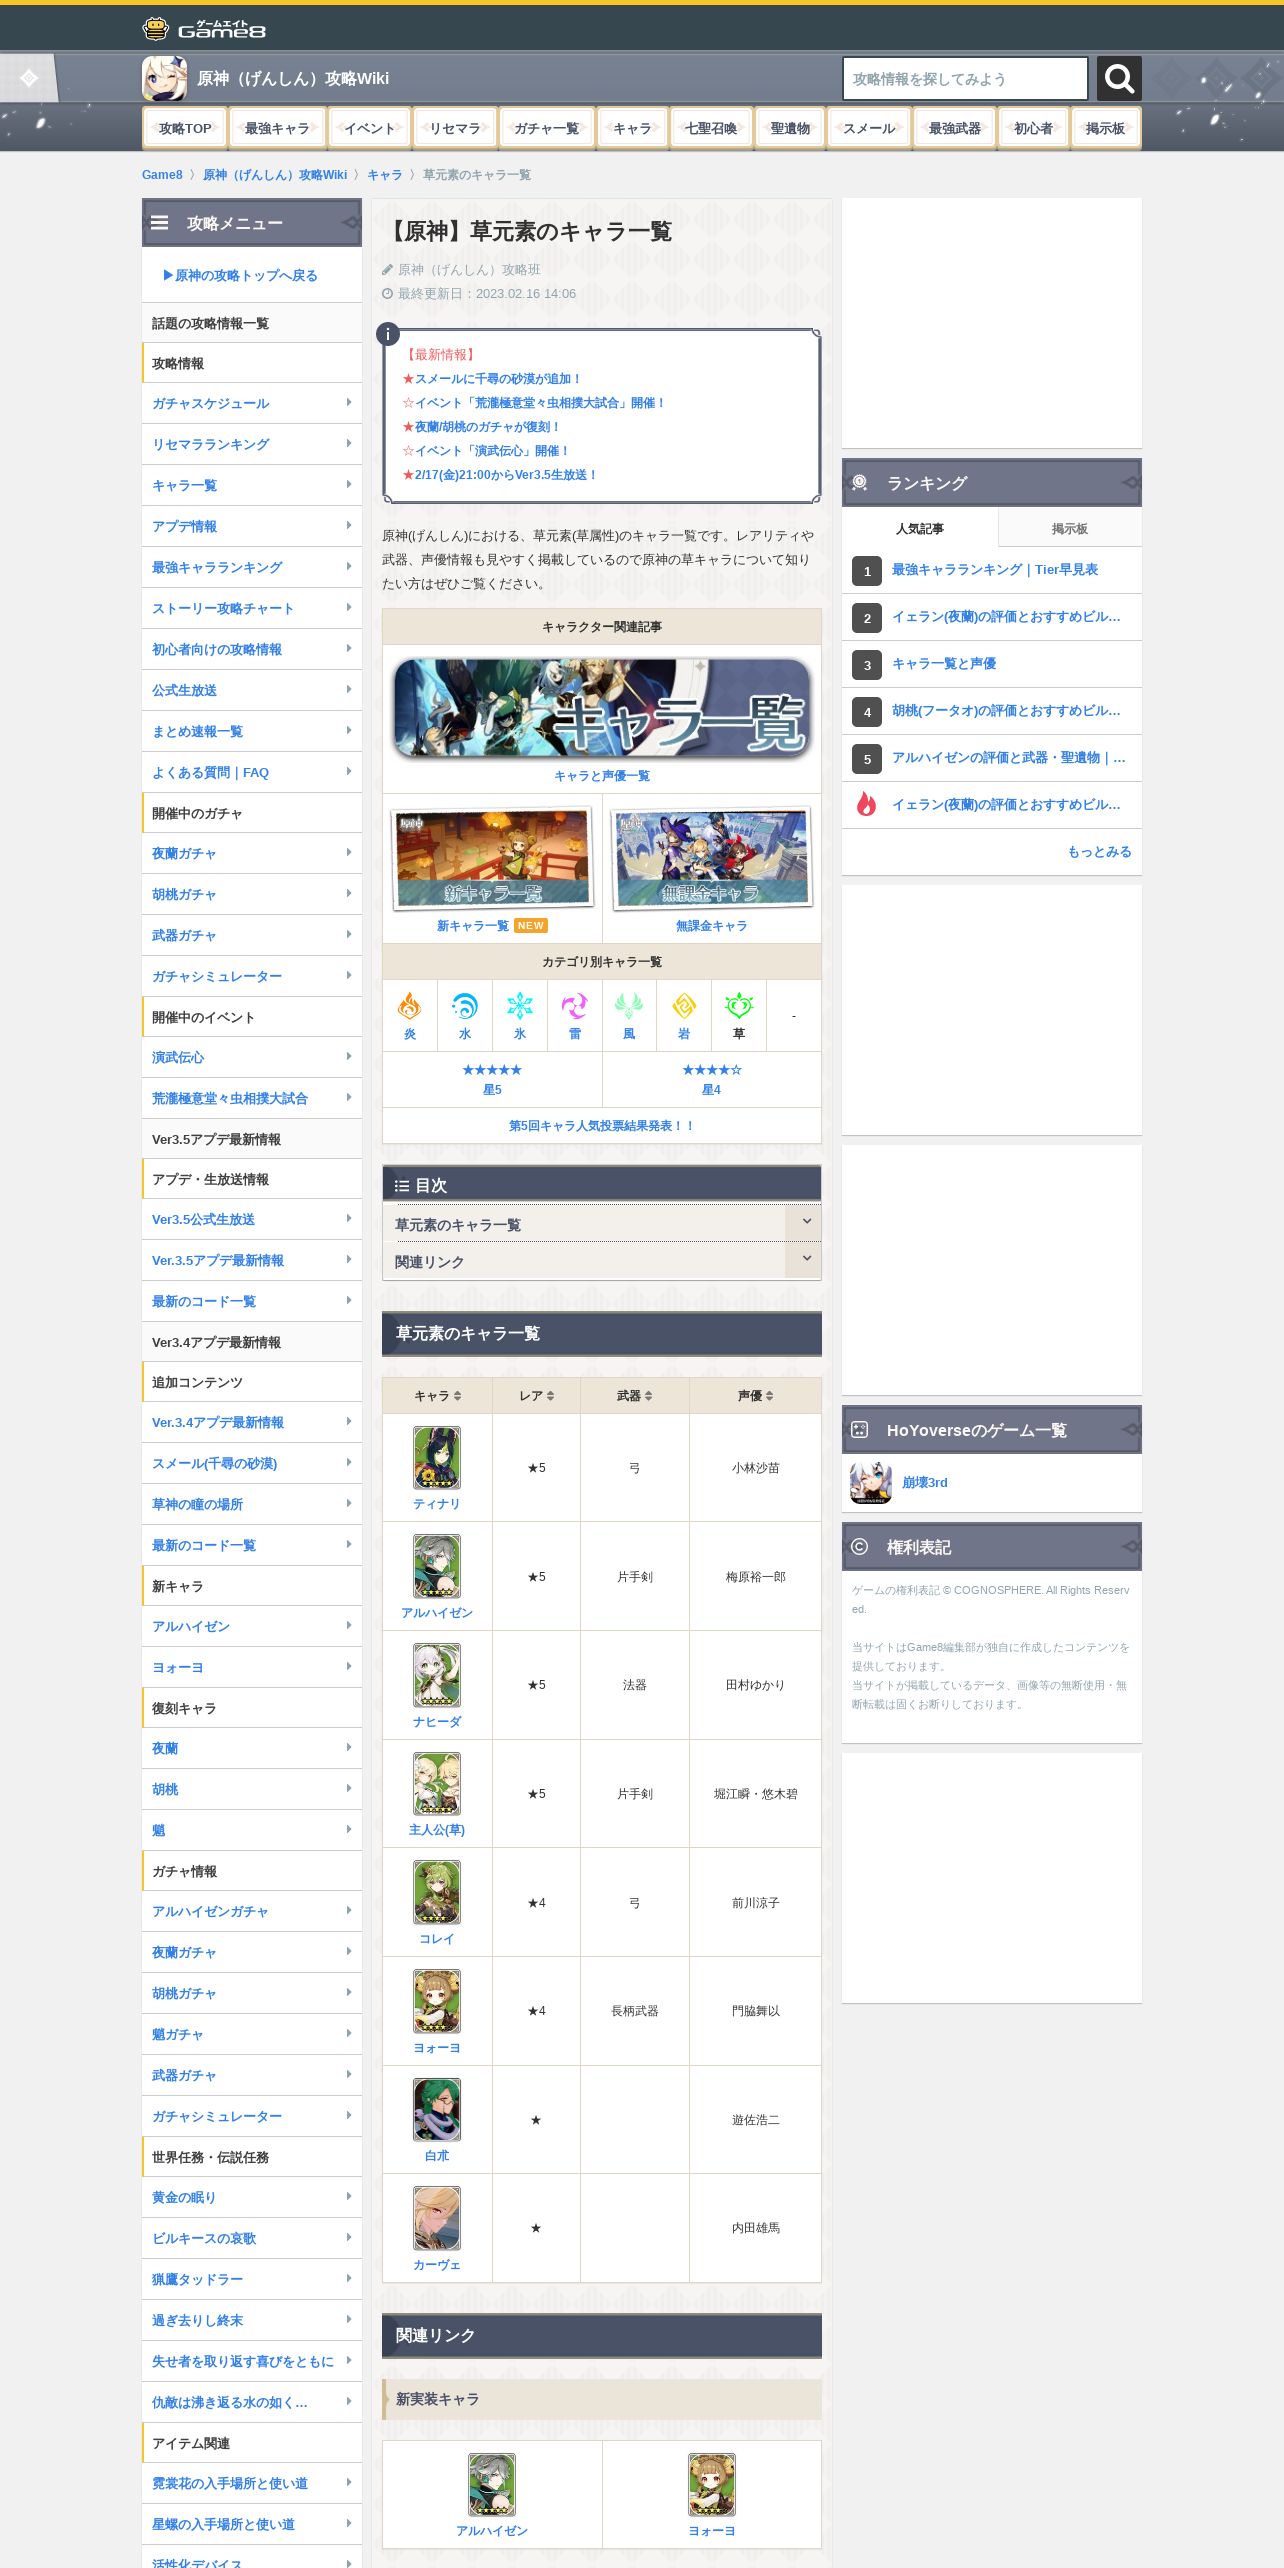Click the 攻略情報を探してみよう search field
Image resolution: width=1284 pixels, height=2568 pixels.
coord(965,78)
